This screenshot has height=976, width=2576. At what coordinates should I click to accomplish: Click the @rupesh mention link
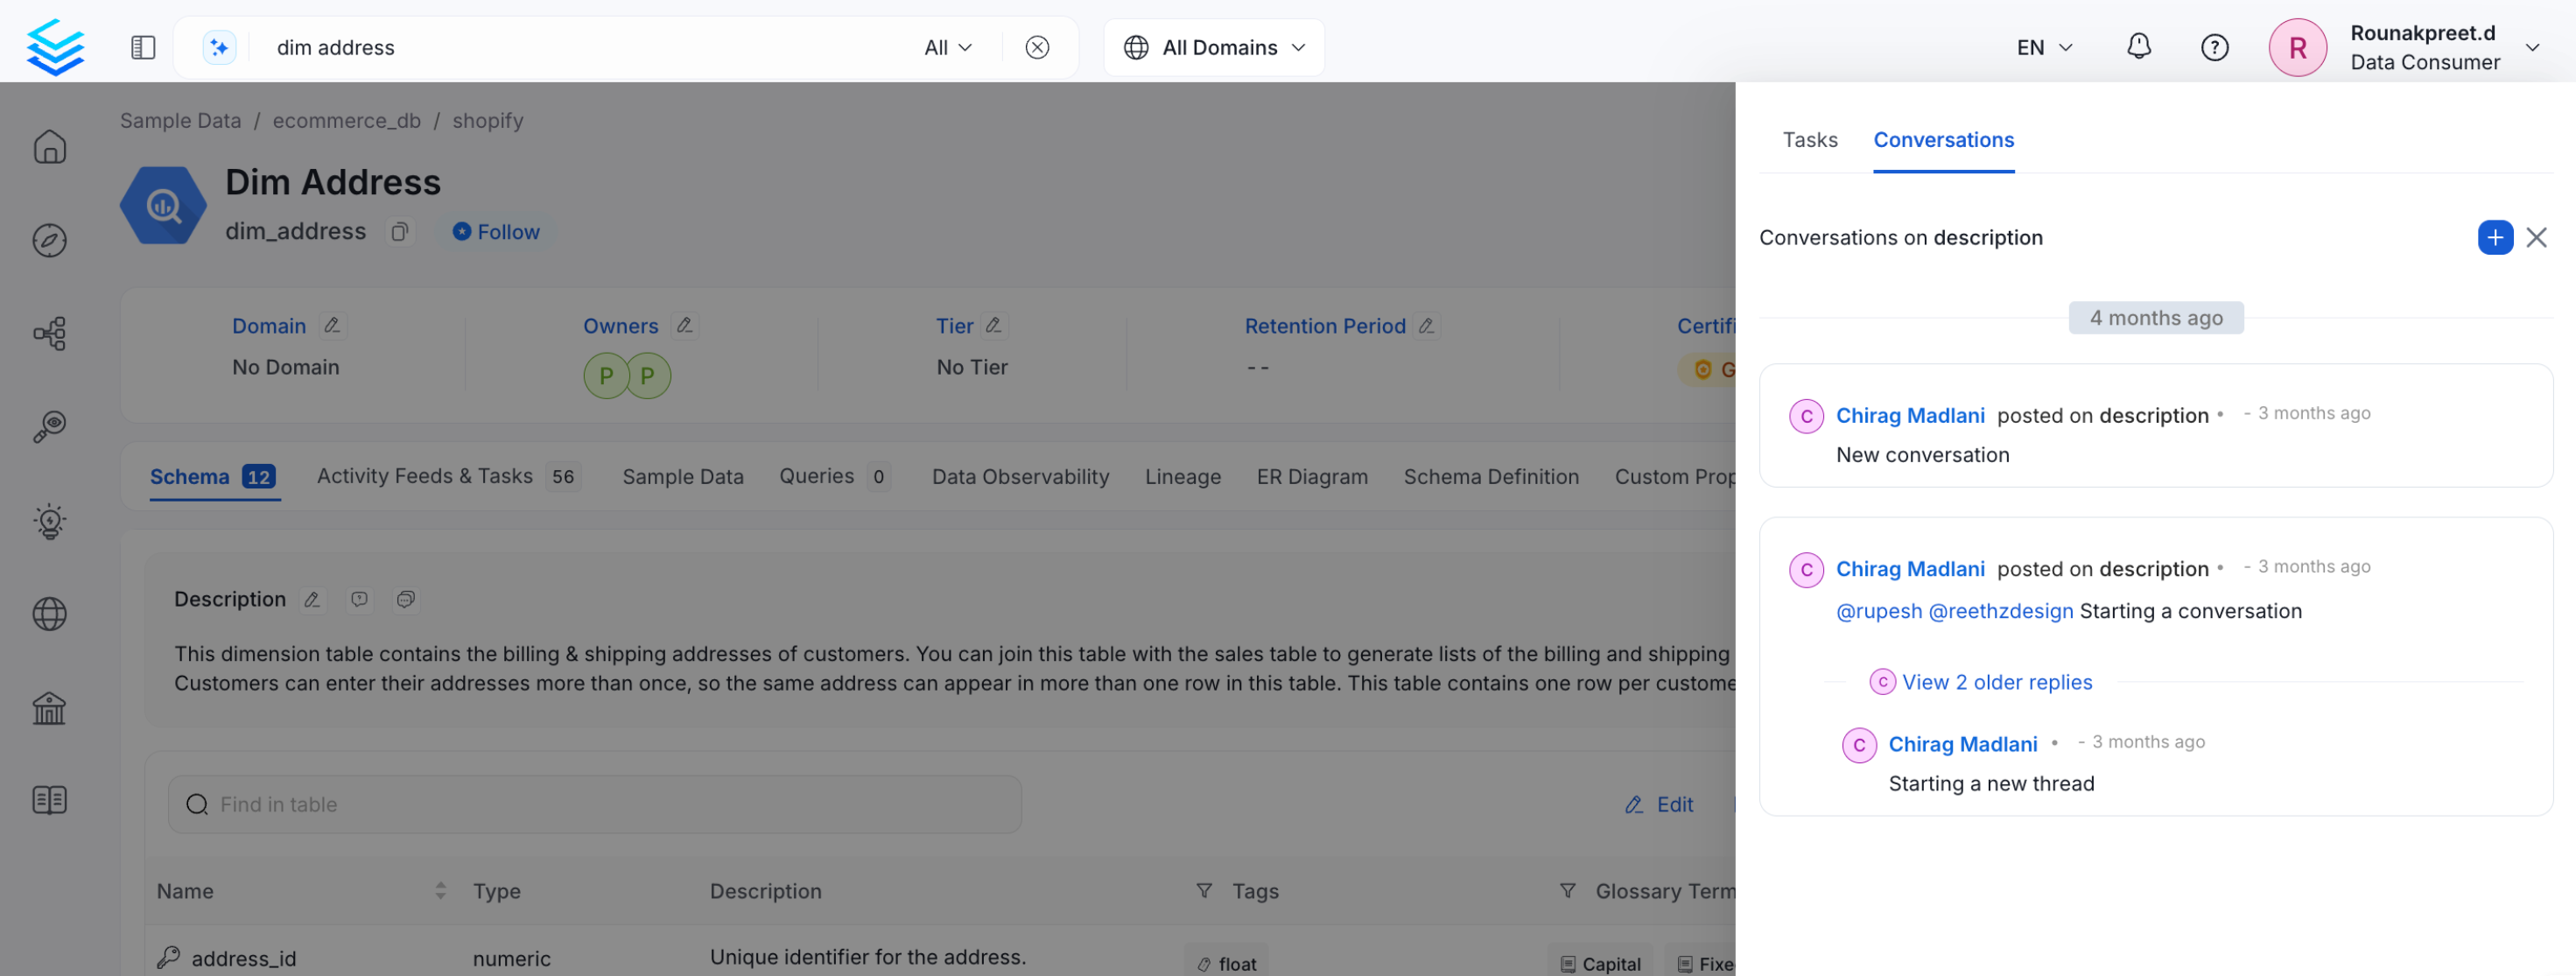[x=1878, y=611]
